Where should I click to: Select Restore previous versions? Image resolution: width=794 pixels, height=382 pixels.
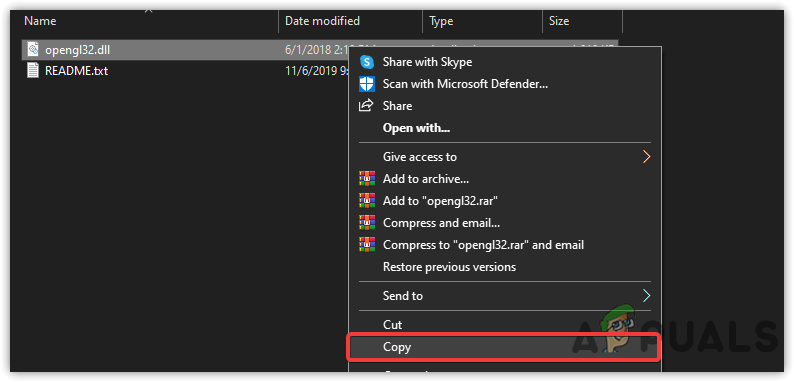[504, 266]
